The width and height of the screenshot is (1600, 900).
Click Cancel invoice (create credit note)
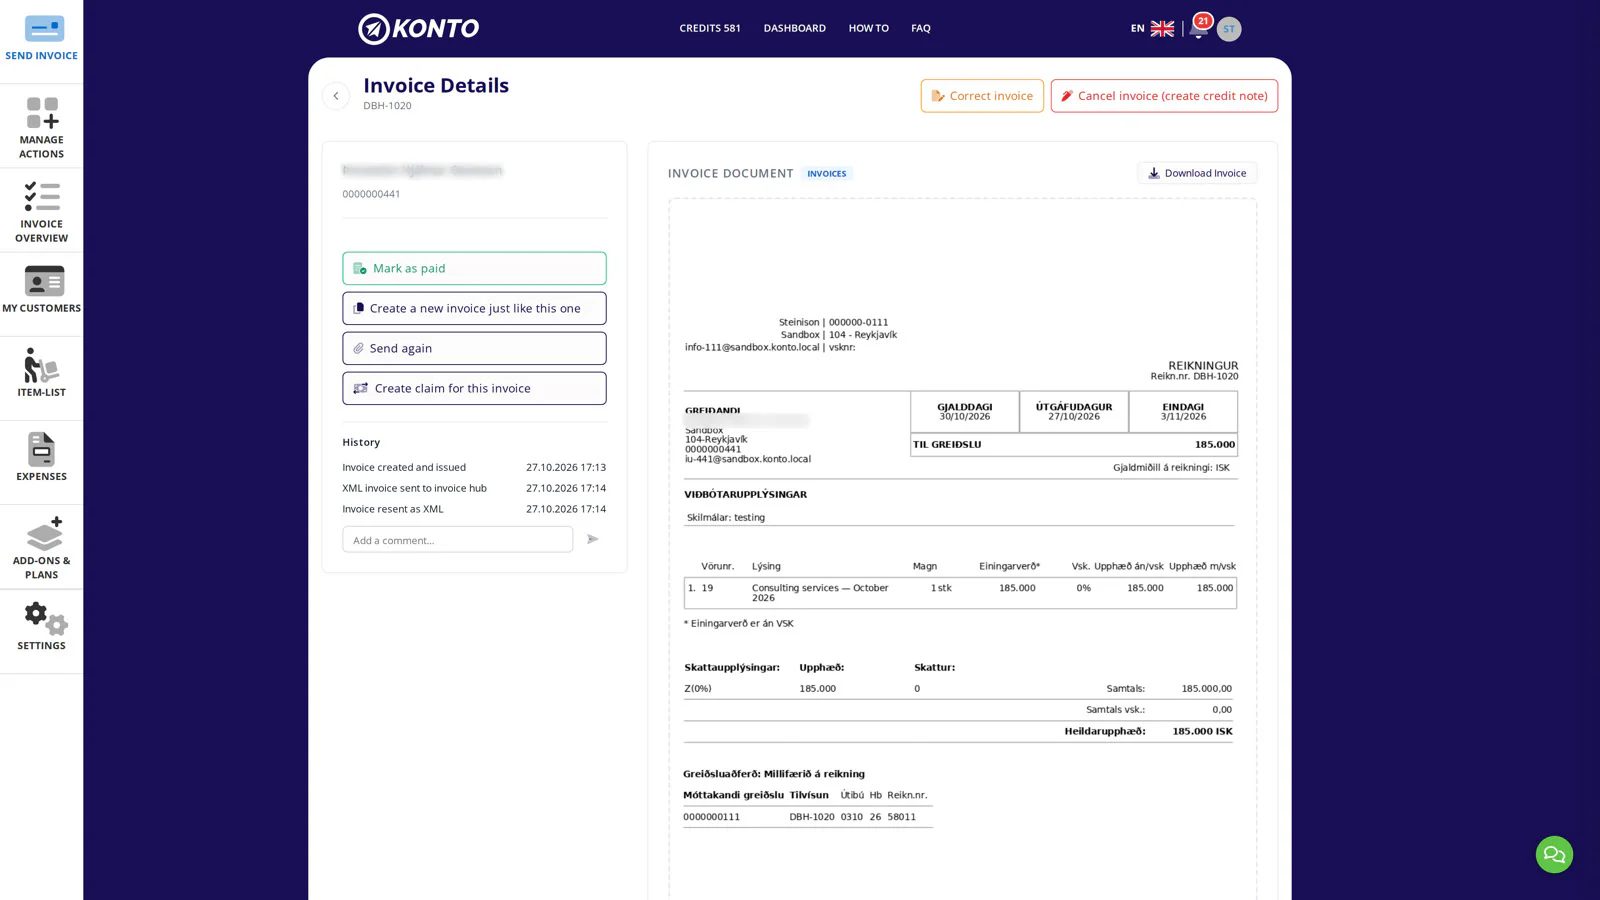[1164, 96]
